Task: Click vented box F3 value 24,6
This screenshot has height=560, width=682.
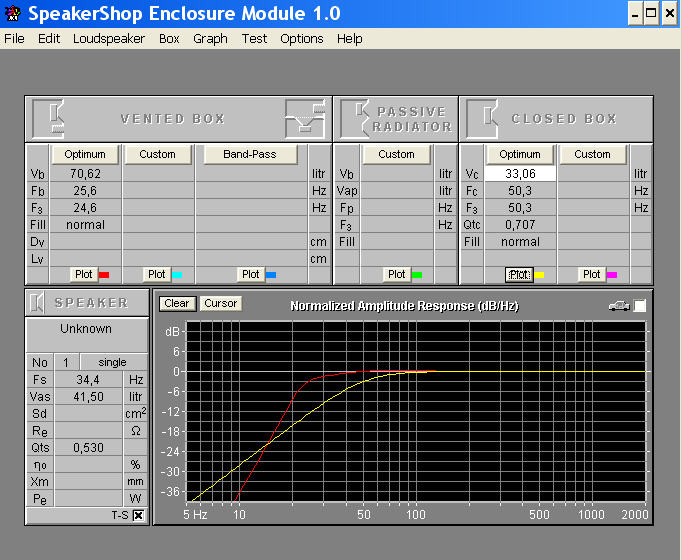Action: coord(85,208)
